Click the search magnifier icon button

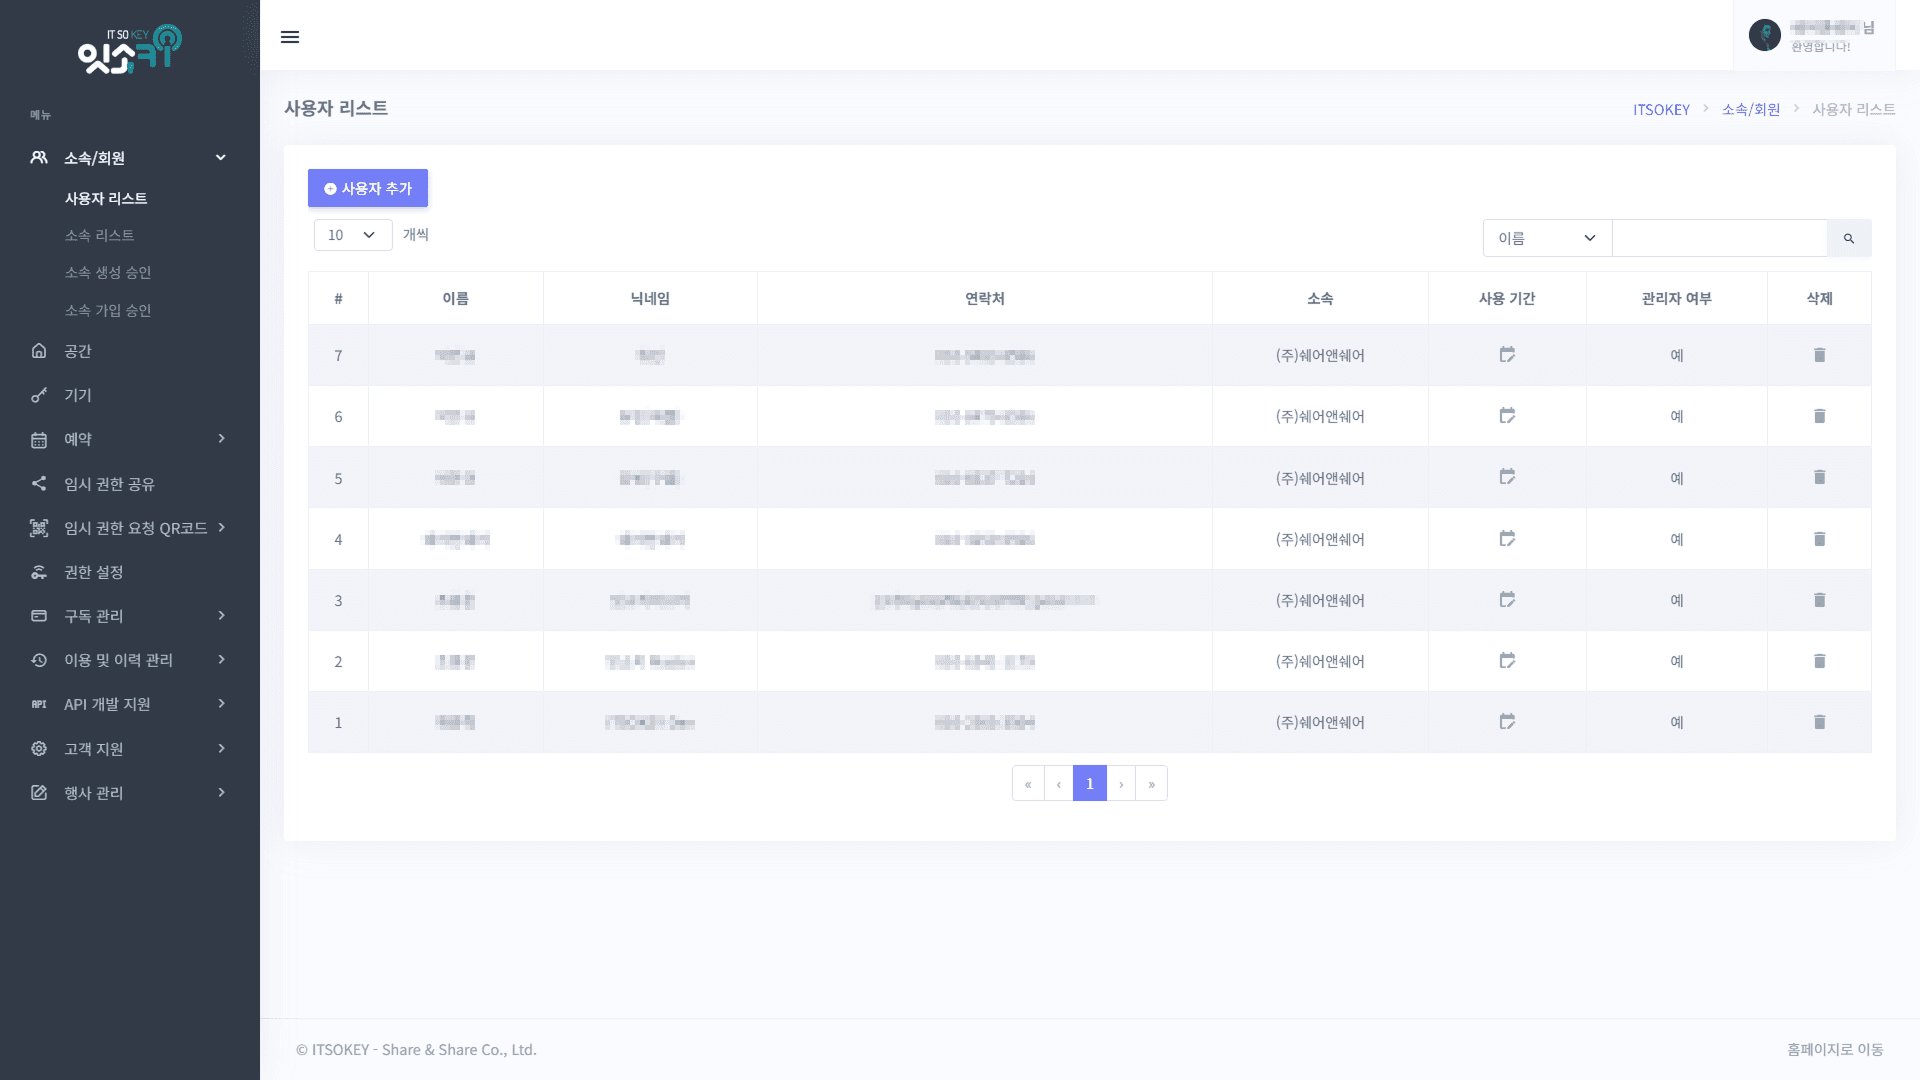tap(1848, 238)
